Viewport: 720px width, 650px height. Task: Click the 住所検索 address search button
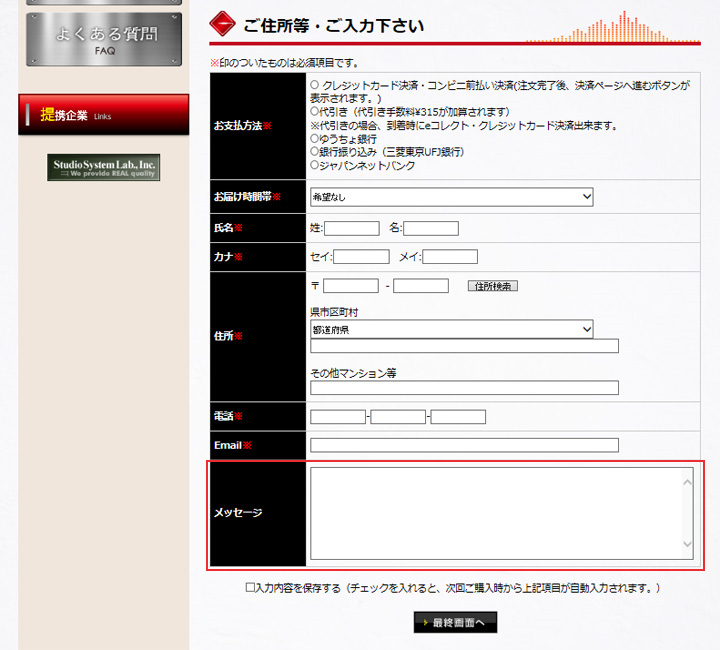[492, 286]
